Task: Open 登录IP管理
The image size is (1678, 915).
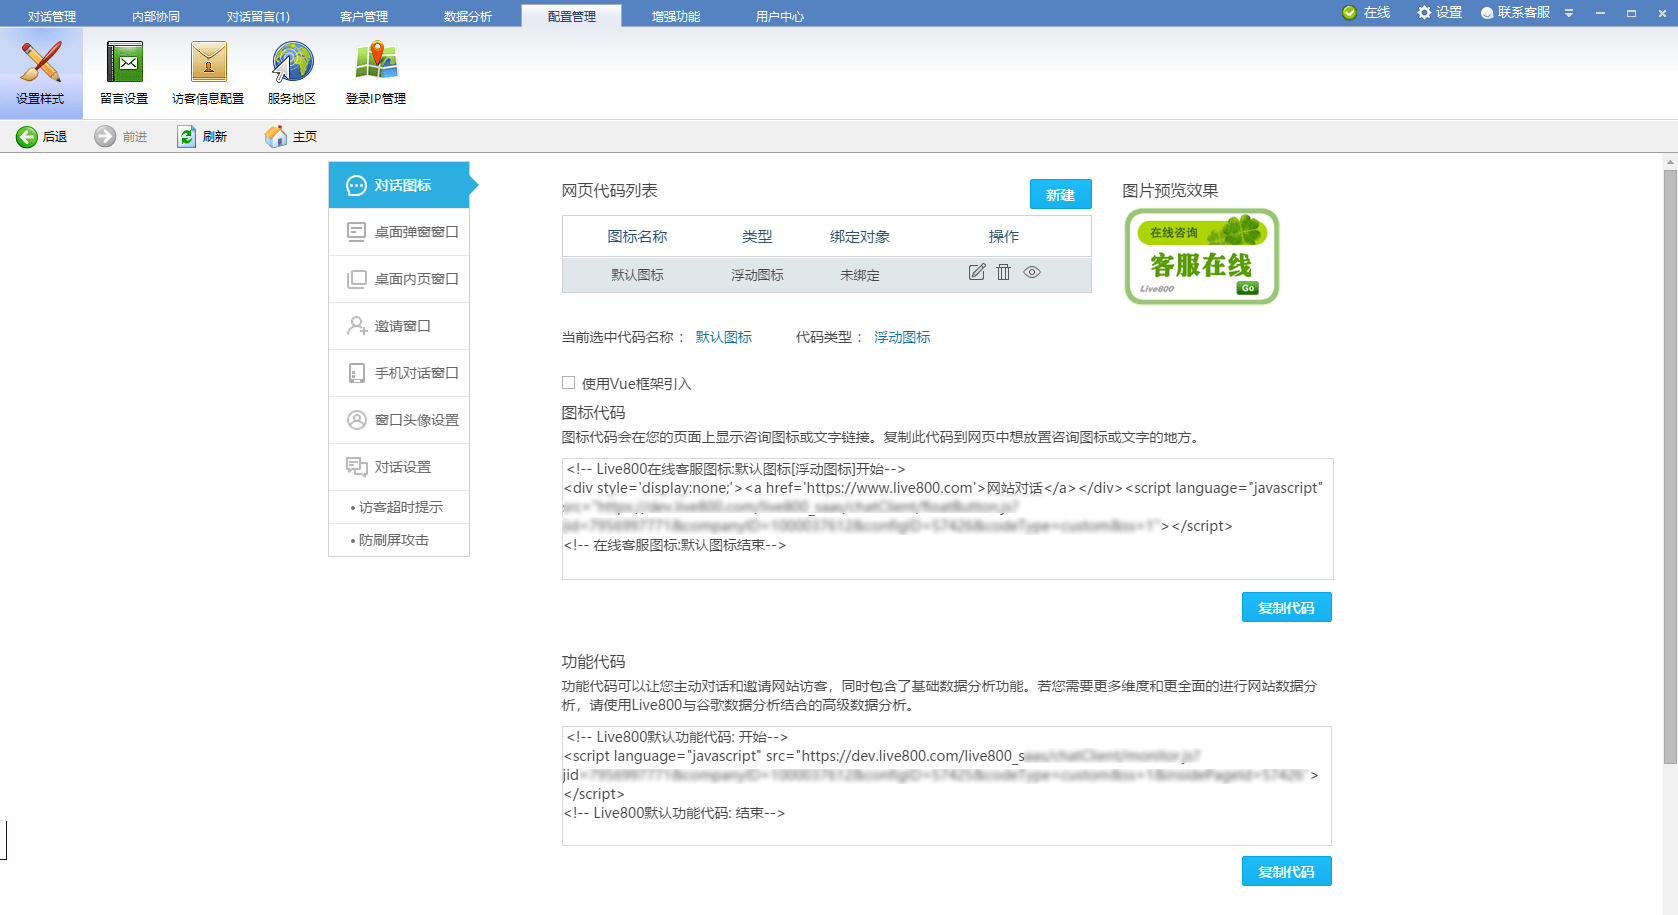Action: [x=375, y=70]
